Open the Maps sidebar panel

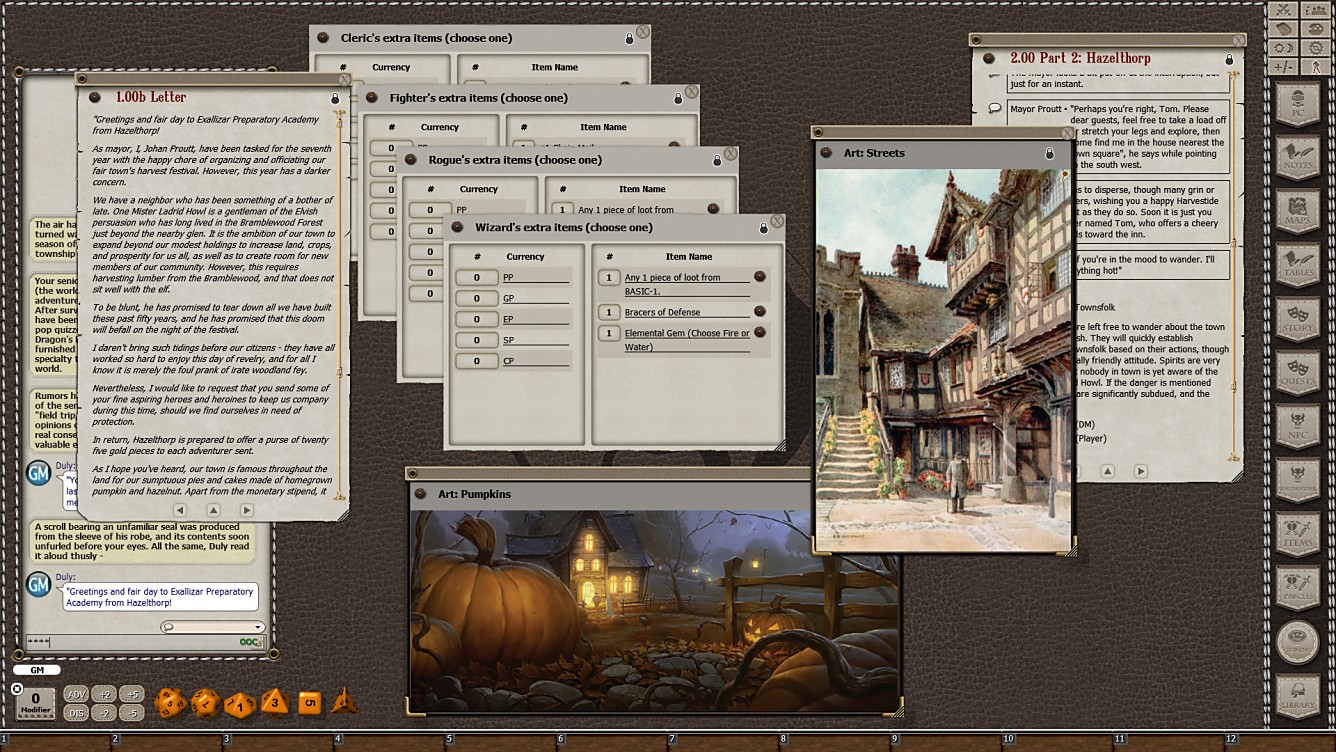coord(1298,213)
